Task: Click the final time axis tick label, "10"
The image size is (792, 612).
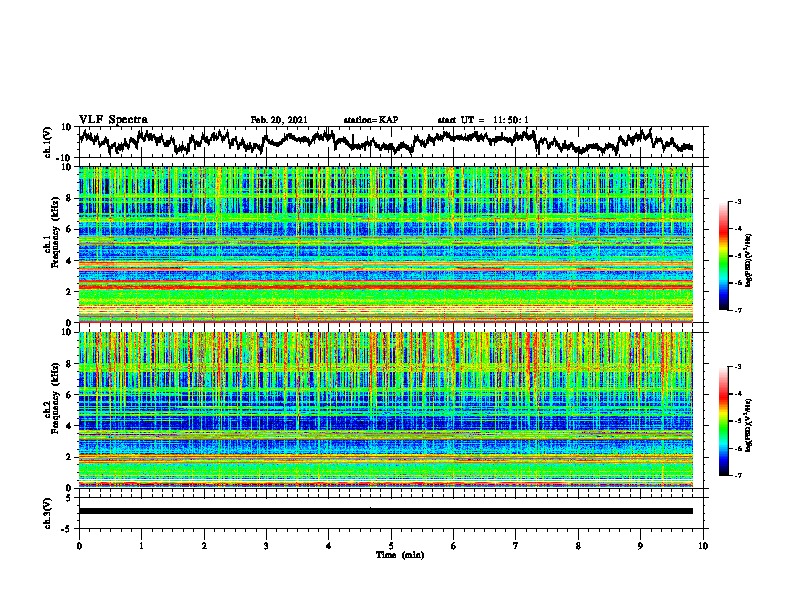Action: (703, 546)
